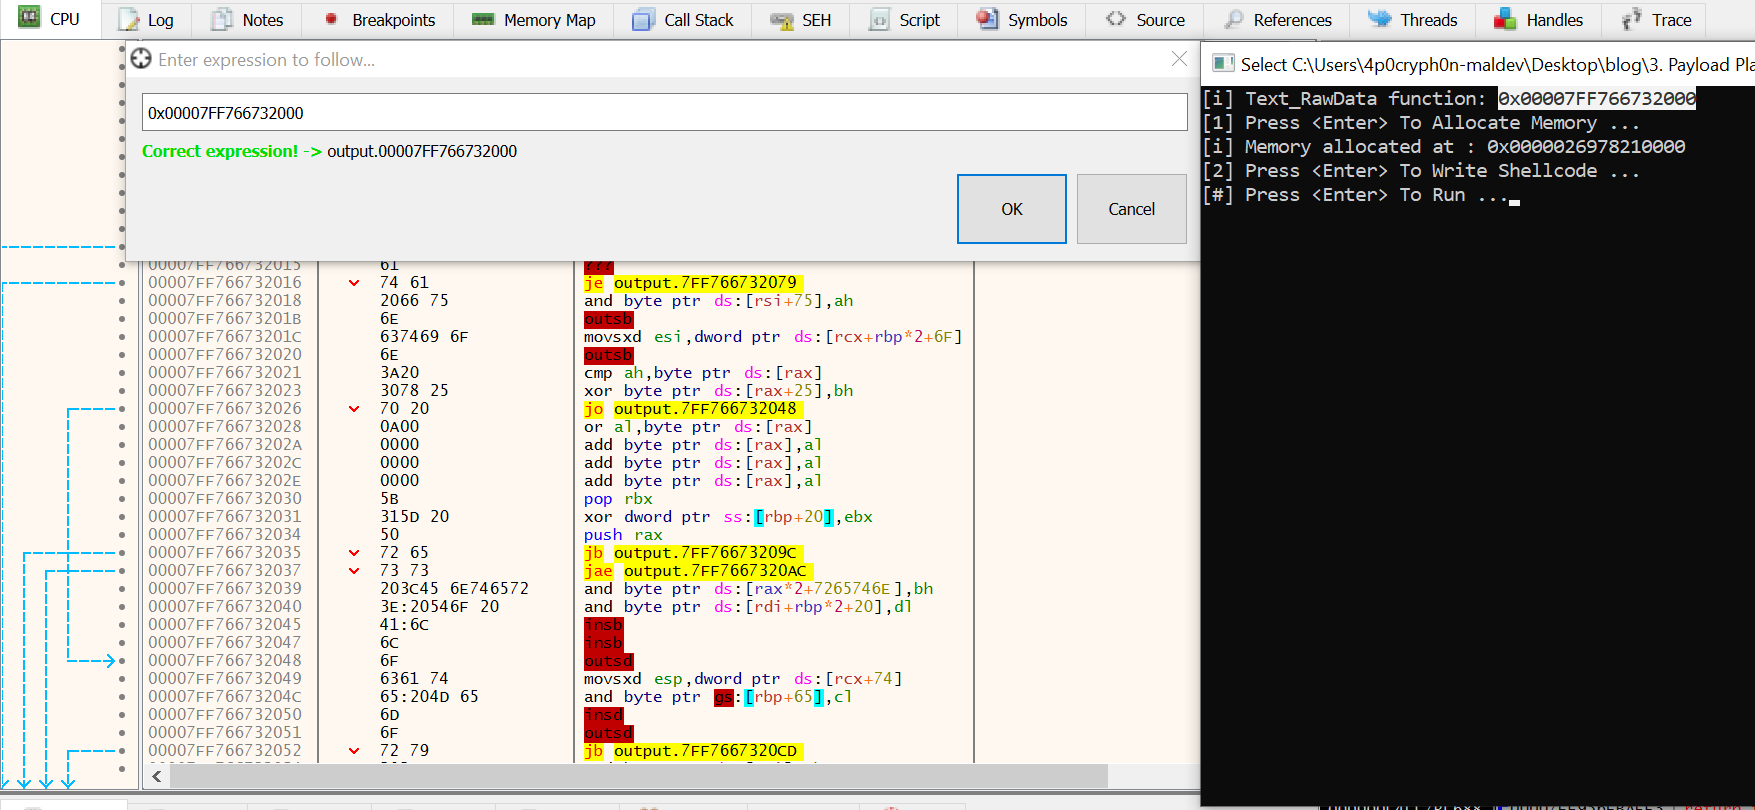Switch to the References tab
This screenshot has width=1755, height=810.
click(1278, 19)
